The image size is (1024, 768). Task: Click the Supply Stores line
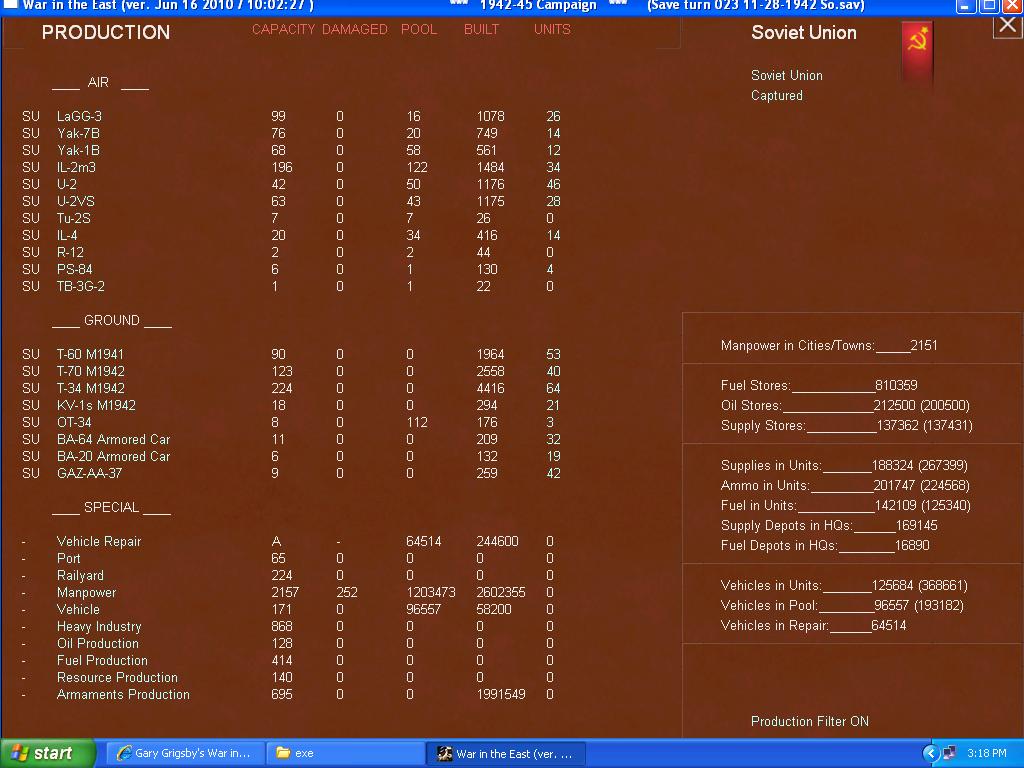click(846, 426)
